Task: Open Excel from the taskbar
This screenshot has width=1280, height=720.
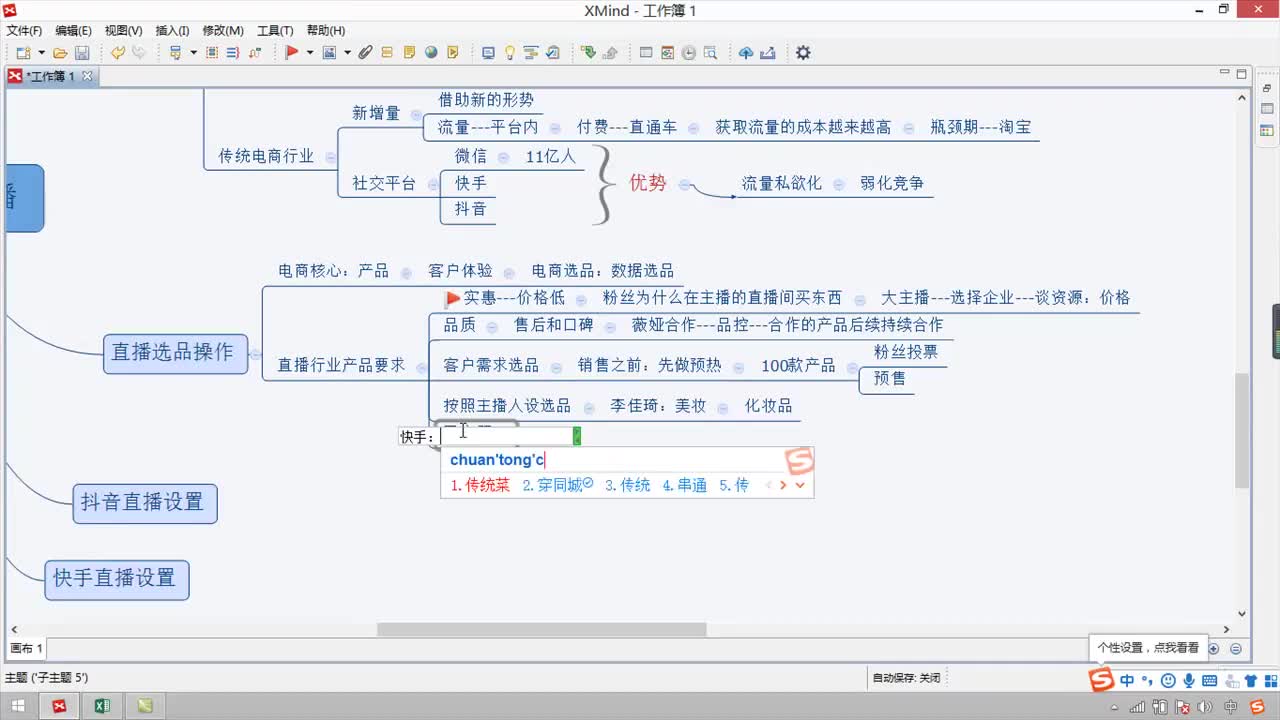Action: (102, 706)
